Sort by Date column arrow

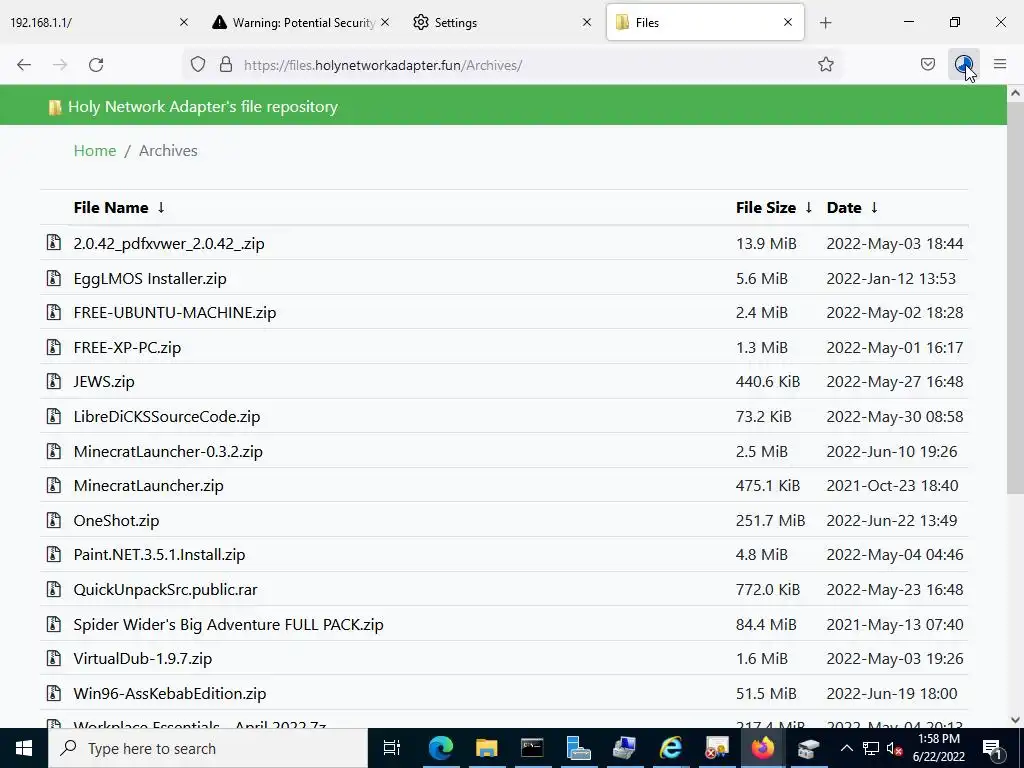[x=874, y=208]
